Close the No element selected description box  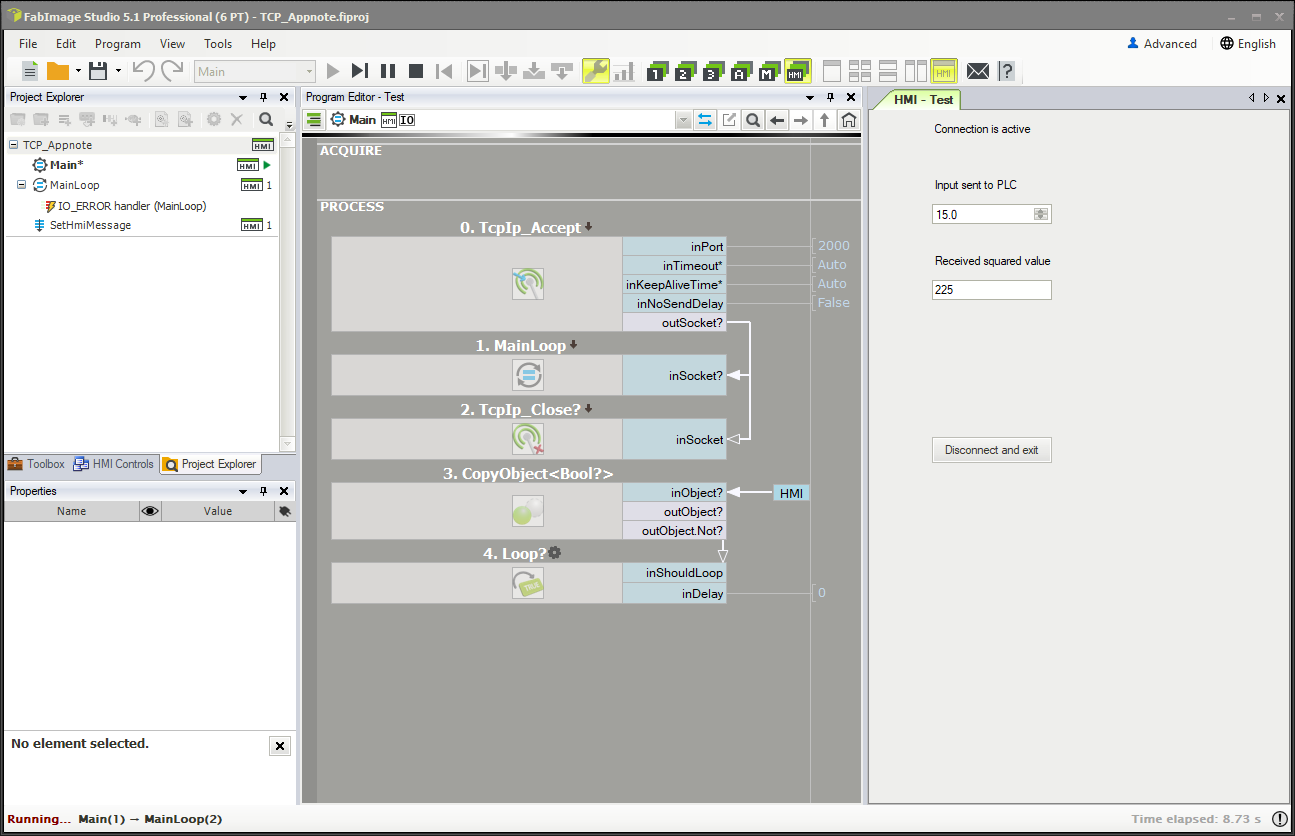pyautogui.click(x=280, y=746)
